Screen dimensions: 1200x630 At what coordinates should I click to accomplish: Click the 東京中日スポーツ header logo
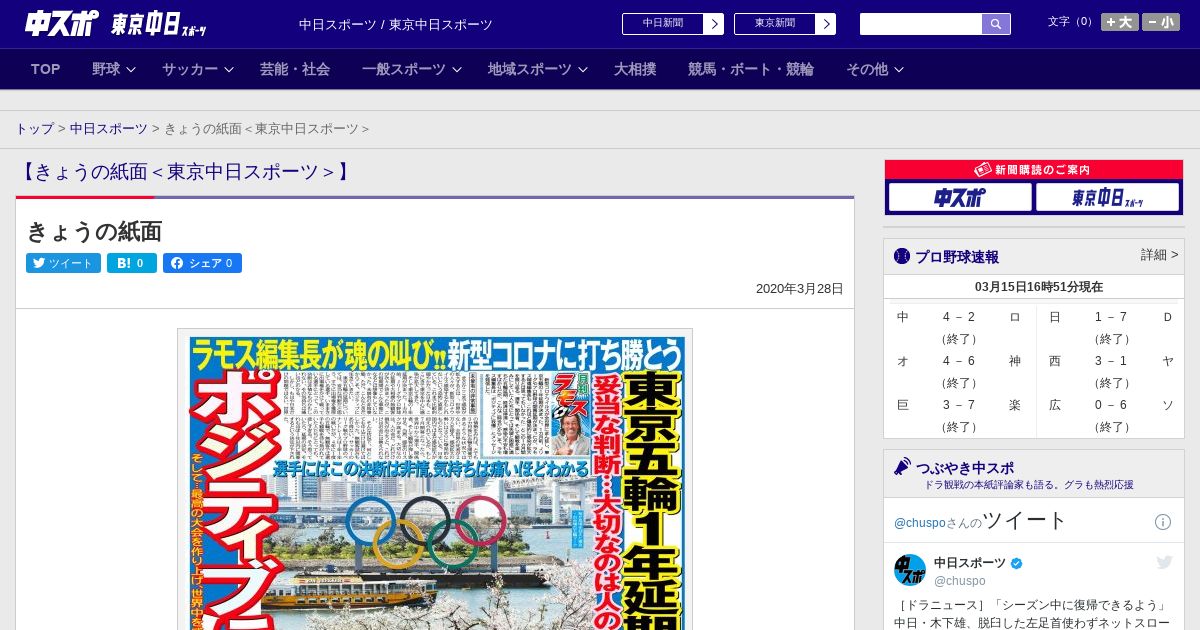tap(159, 24)
